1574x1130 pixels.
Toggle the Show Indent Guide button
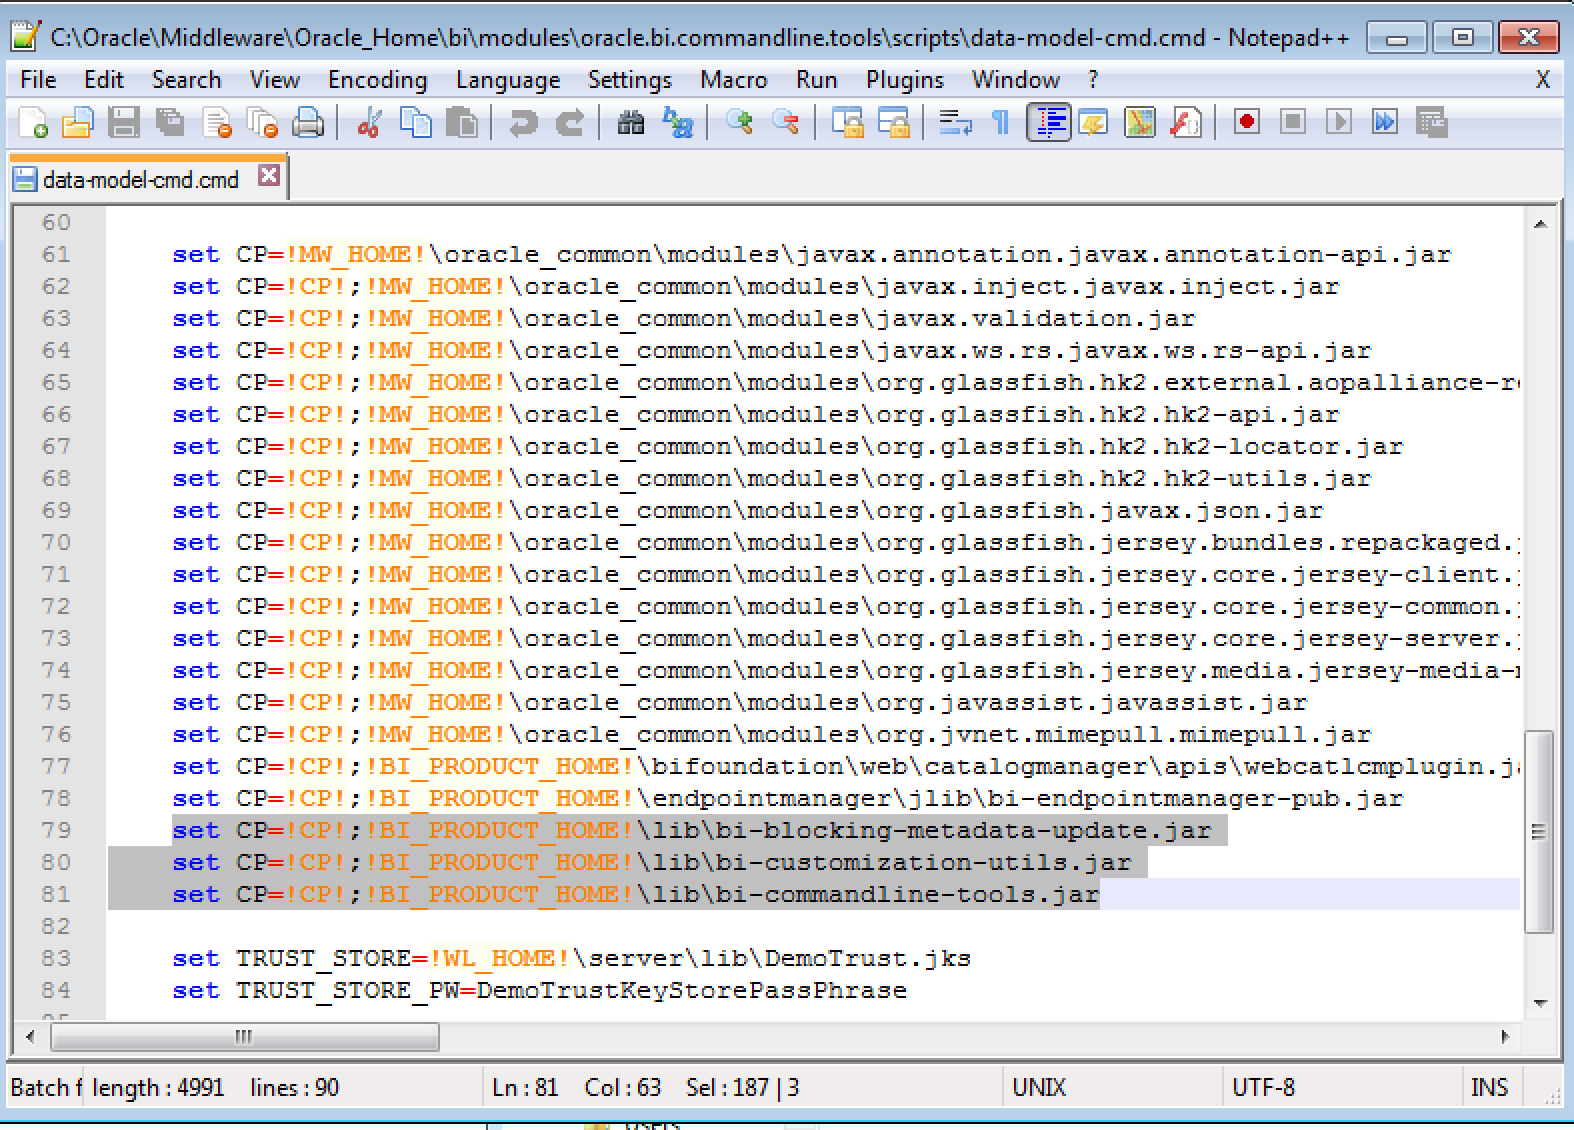[x=1049, y=123]
